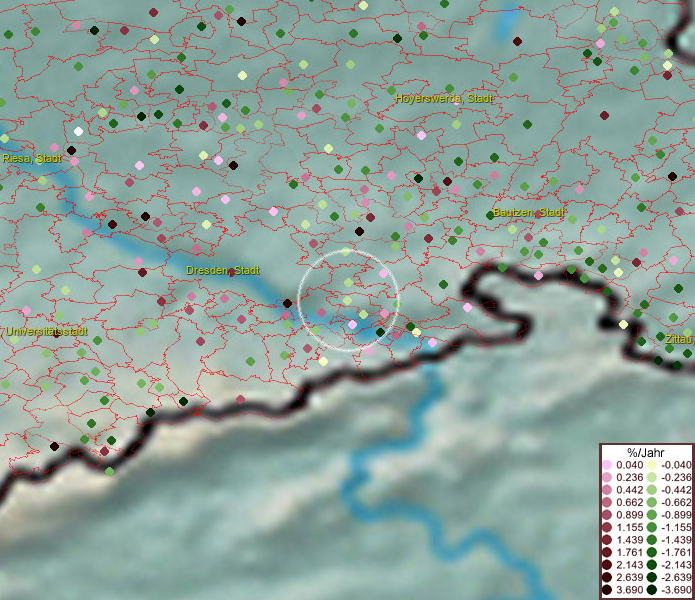
Task: Click the -0.662 legend value
Action: point(676,503)
